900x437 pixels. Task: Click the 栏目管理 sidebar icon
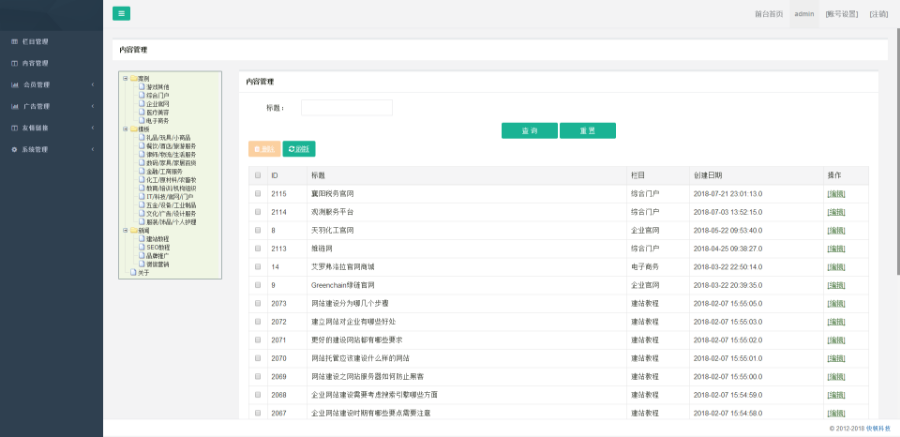click(14, 41)
